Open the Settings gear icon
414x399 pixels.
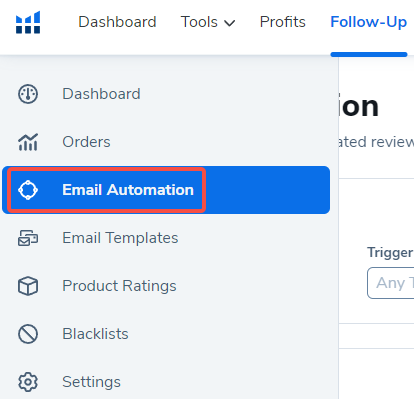click(x=28, y=382)
